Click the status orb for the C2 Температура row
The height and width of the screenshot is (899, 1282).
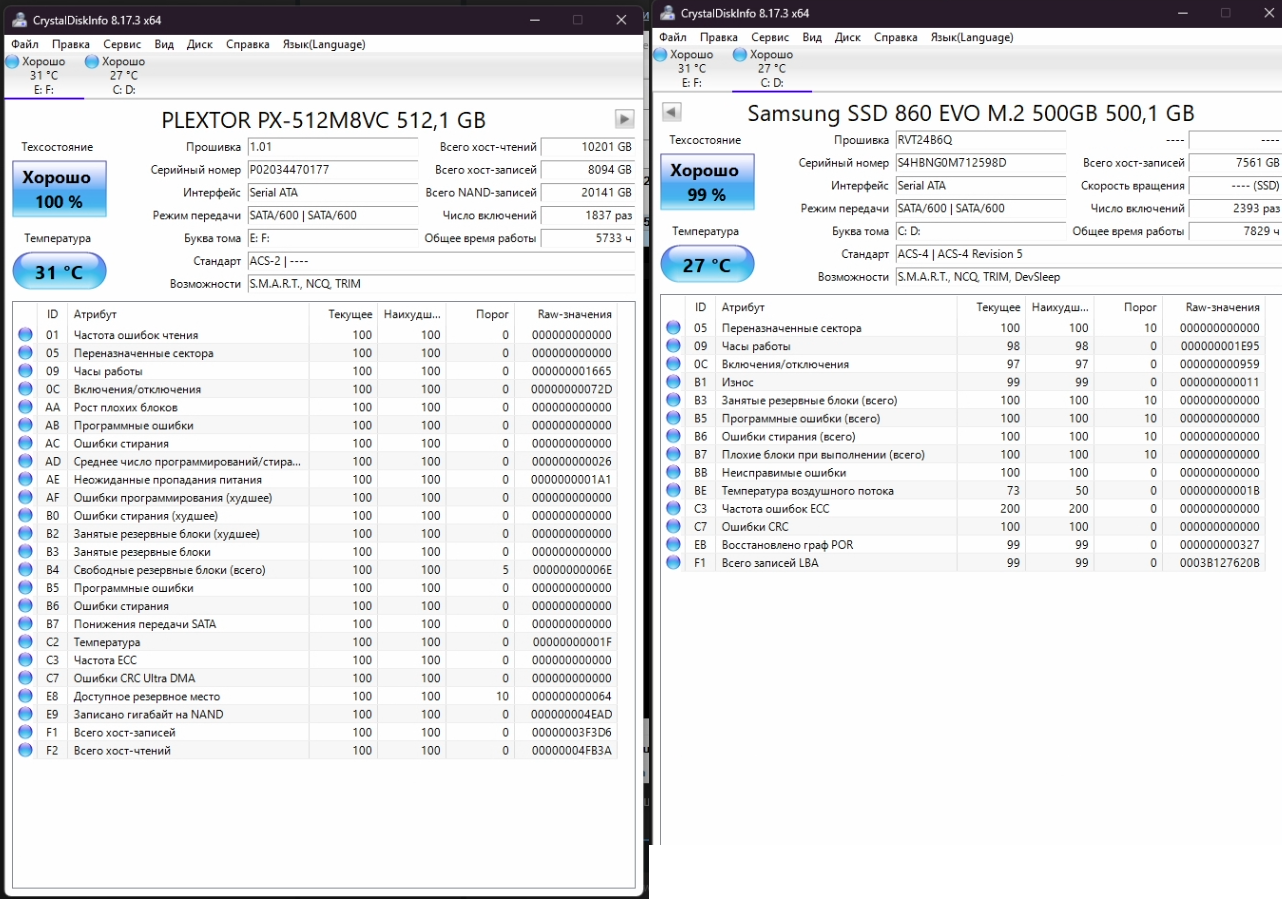pyautogui.click(x=26, y=642)
